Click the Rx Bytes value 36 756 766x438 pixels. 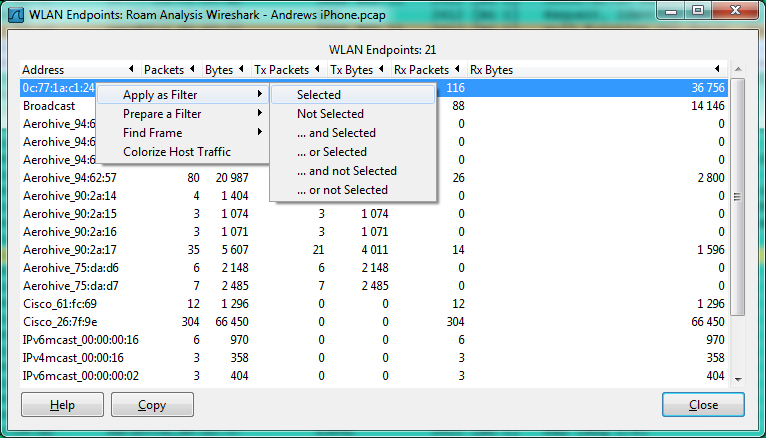pos(708,88)
